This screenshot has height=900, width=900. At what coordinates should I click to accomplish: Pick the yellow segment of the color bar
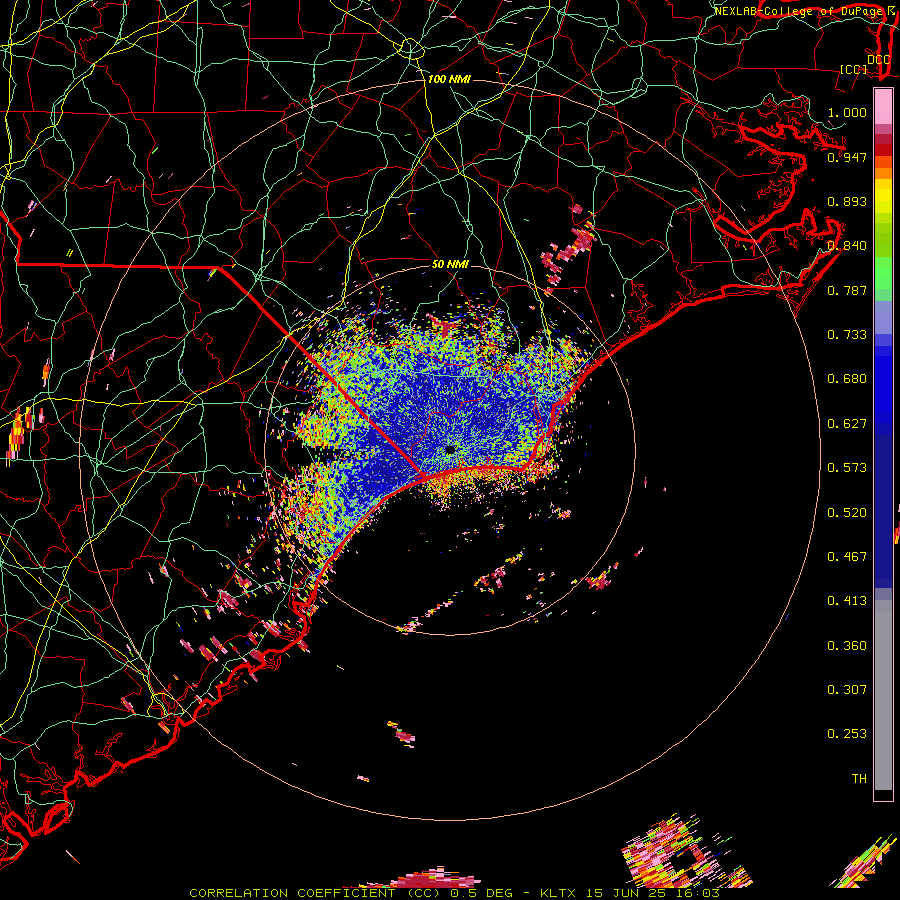coord(883,196)
